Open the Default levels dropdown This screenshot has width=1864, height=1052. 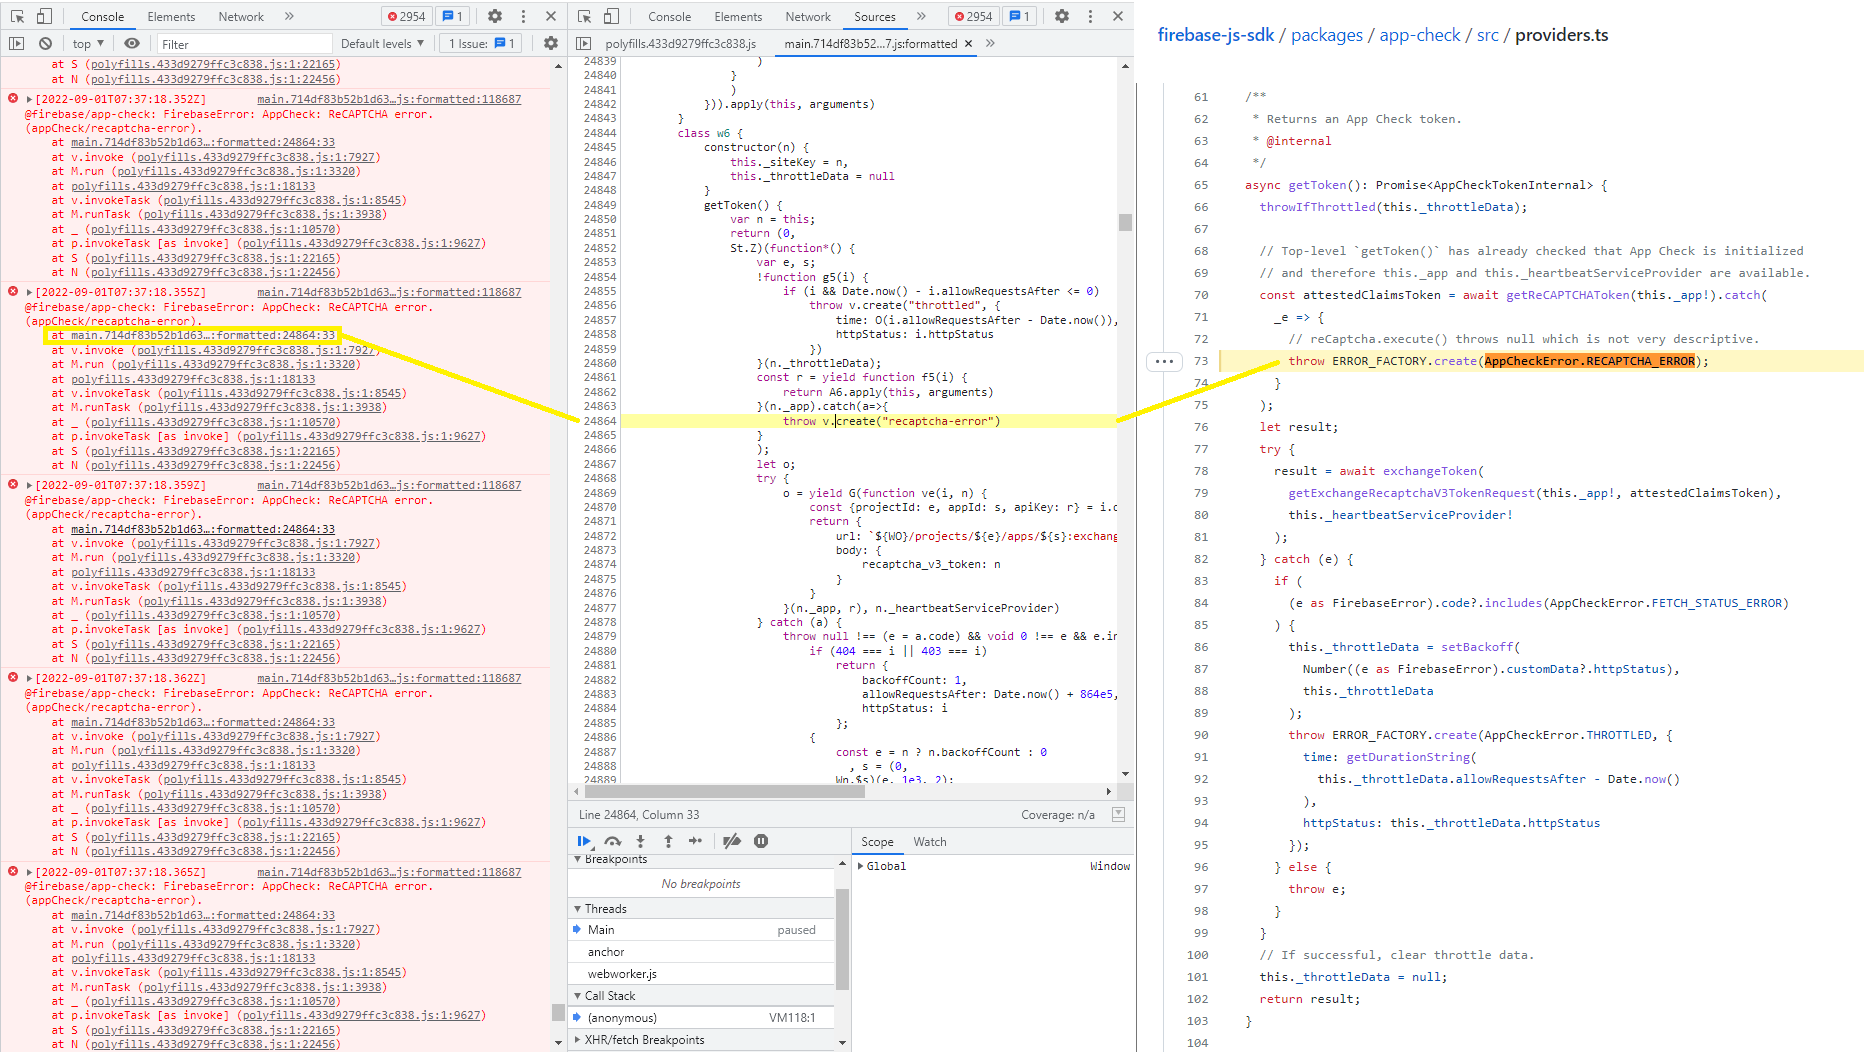382,43
